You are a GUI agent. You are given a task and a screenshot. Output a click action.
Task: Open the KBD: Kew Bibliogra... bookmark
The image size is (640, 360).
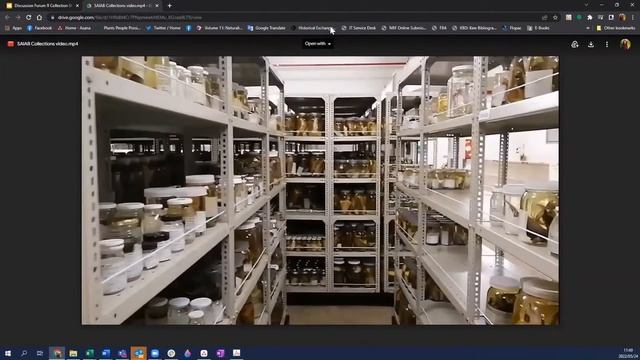pyautogui.click(x=474, y=28)
